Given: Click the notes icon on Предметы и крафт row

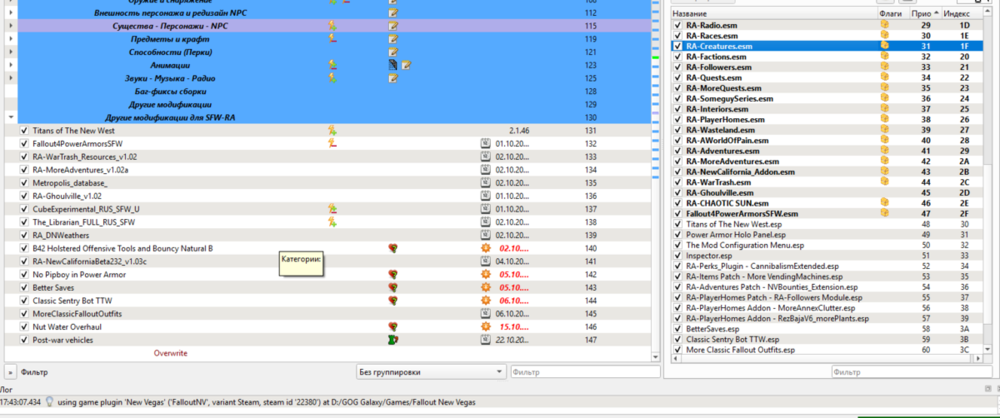Looking at the screenshot, I should [x=393, y=39].
